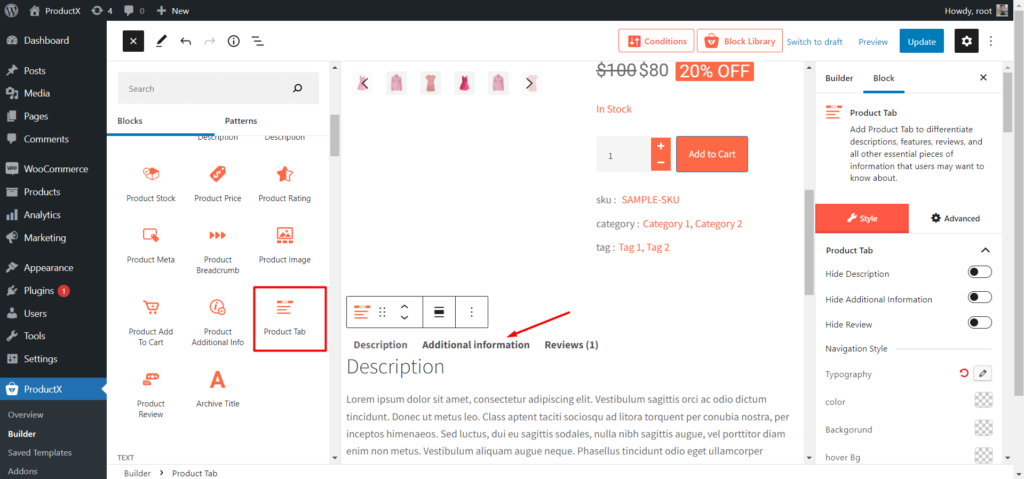Toggle the Hide Review switch

(x=980, y=323)
